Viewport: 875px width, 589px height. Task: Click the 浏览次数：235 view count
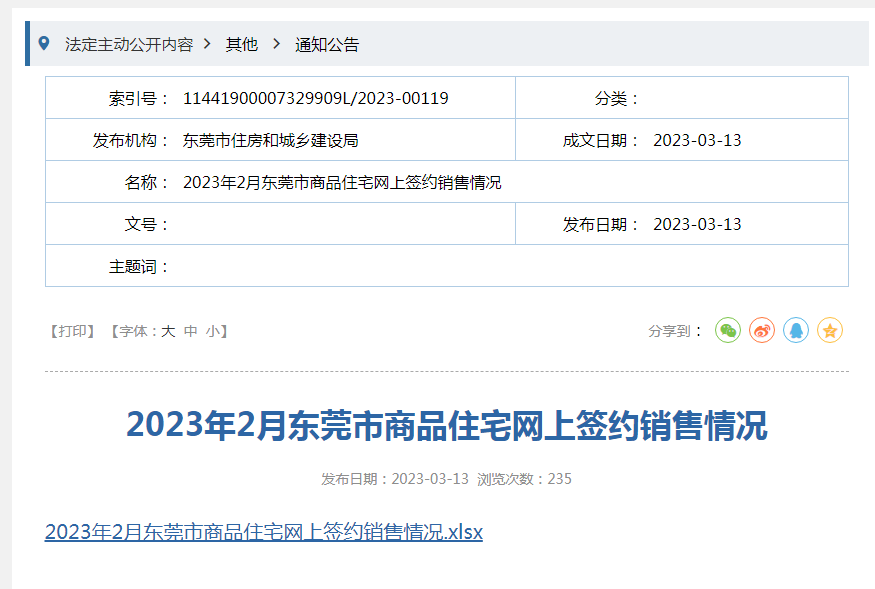(524, 479)
